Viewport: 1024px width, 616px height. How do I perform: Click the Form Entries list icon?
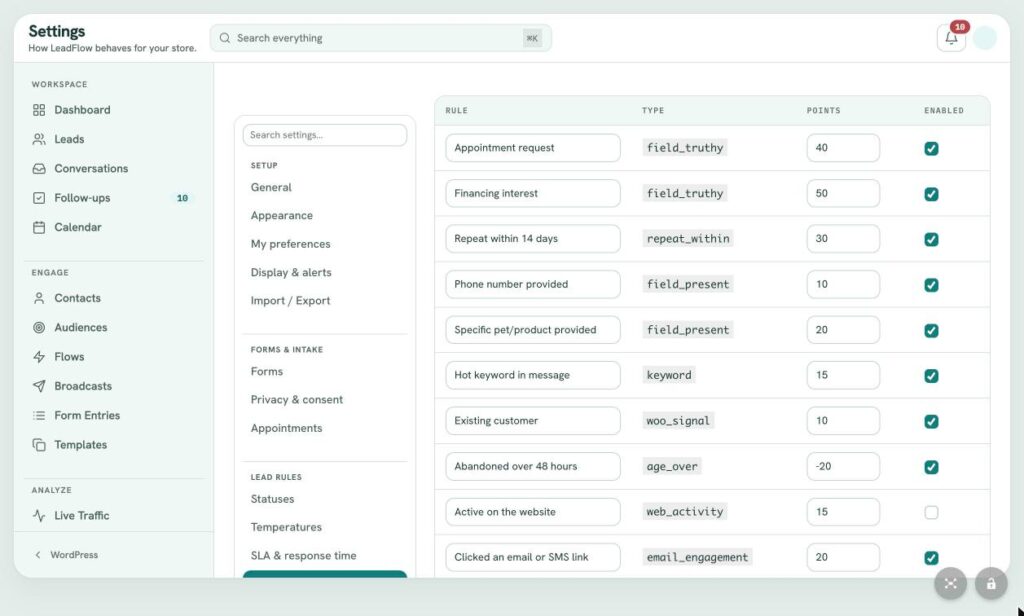[x=39, y=415]
